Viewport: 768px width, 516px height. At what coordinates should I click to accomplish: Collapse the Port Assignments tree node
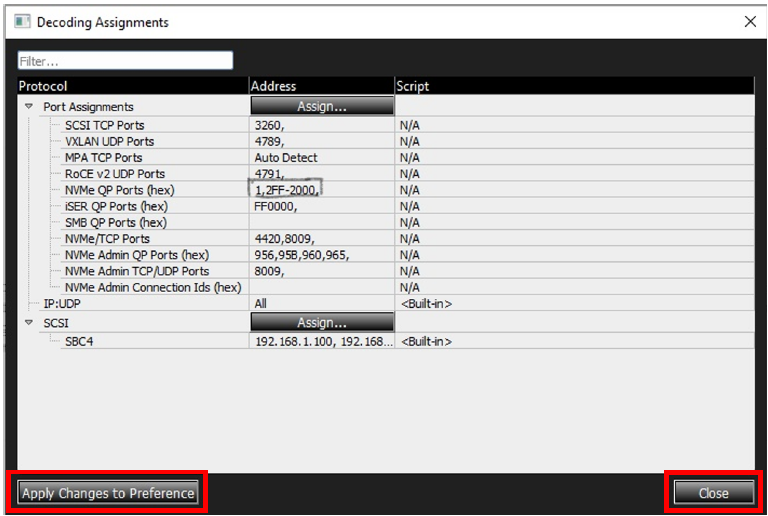[29, 106]
